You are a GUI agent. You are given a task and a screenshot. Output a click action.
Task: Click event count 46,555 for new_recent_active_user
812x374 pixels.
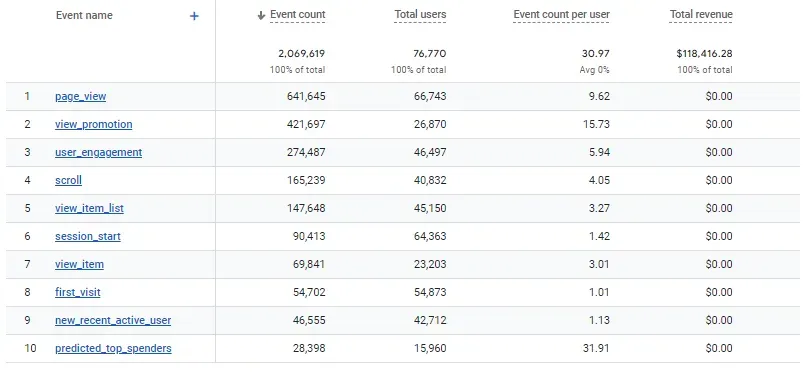click(309, 320)
